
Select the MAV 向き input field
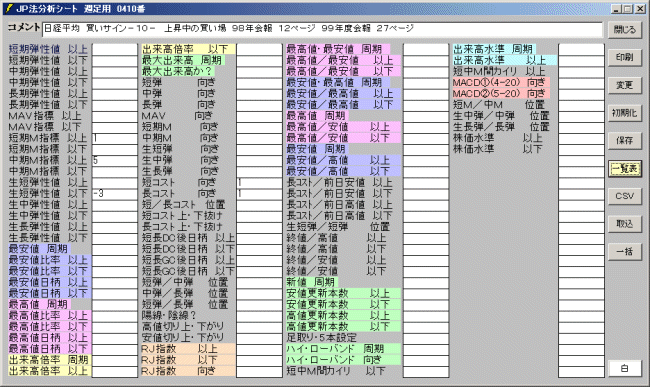[x=260, y=116]
